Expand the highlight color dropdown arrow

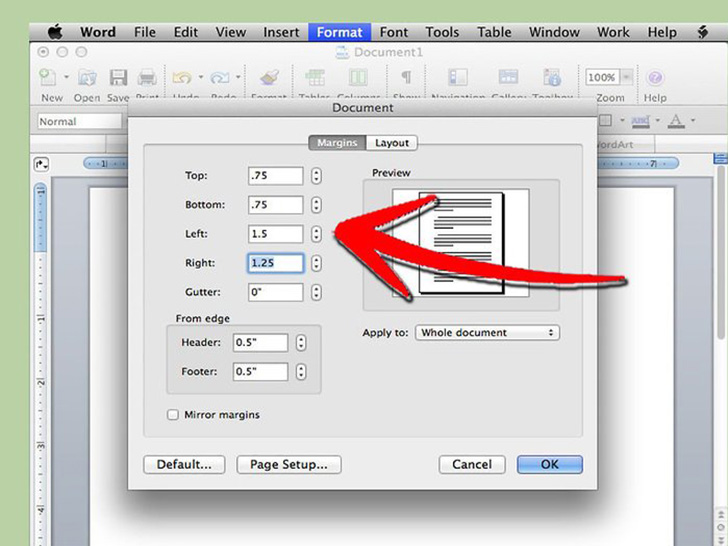coord(657,120)
